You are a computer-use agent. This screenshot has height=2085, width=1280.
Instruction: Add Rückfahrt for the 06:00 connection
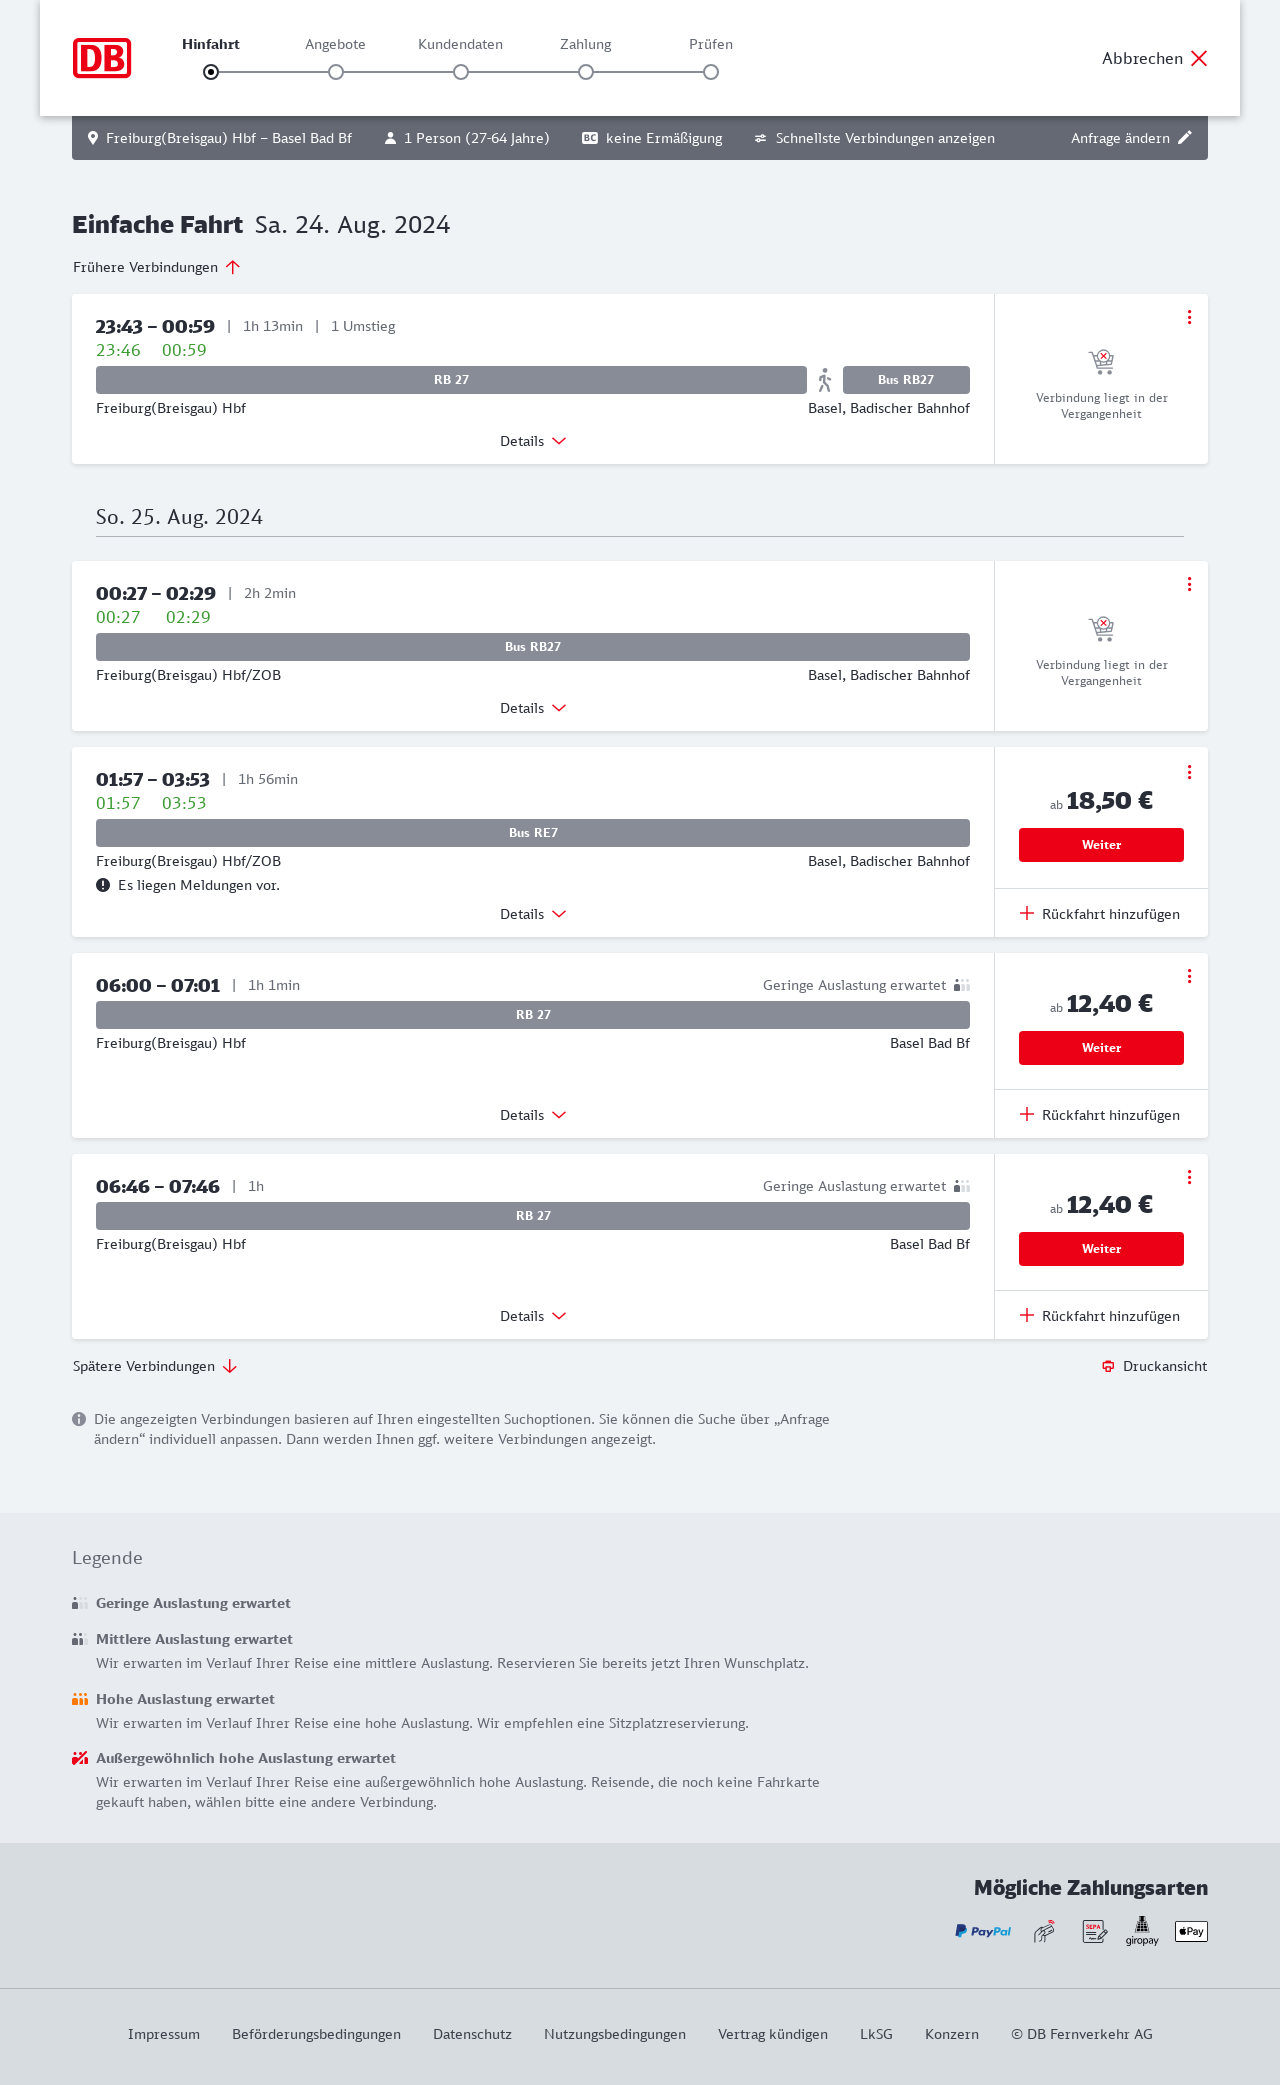coord(1100,1115)
